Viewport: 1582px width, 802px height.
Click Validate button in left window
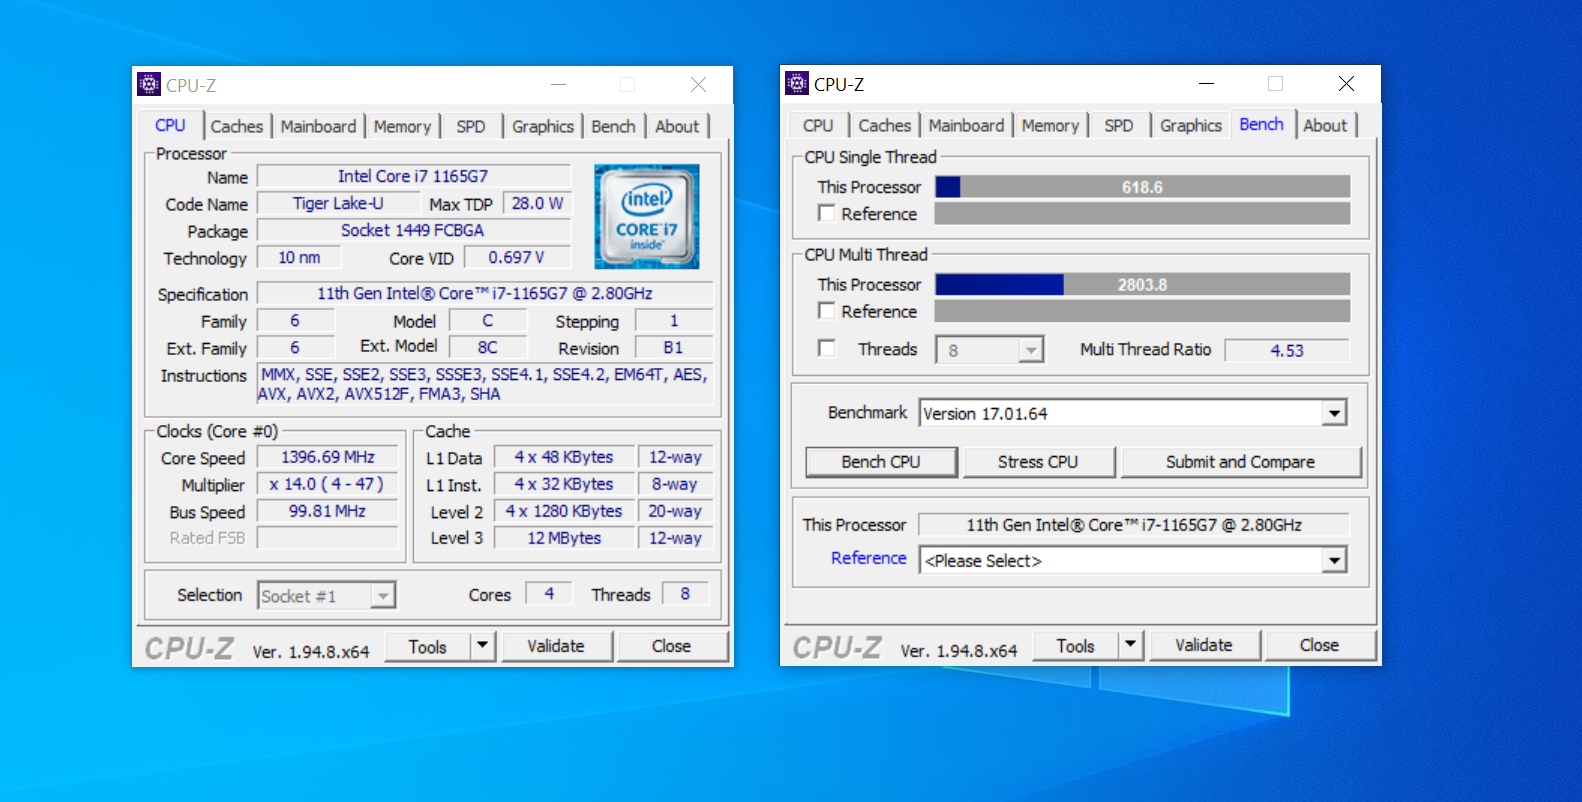(556, 646)
